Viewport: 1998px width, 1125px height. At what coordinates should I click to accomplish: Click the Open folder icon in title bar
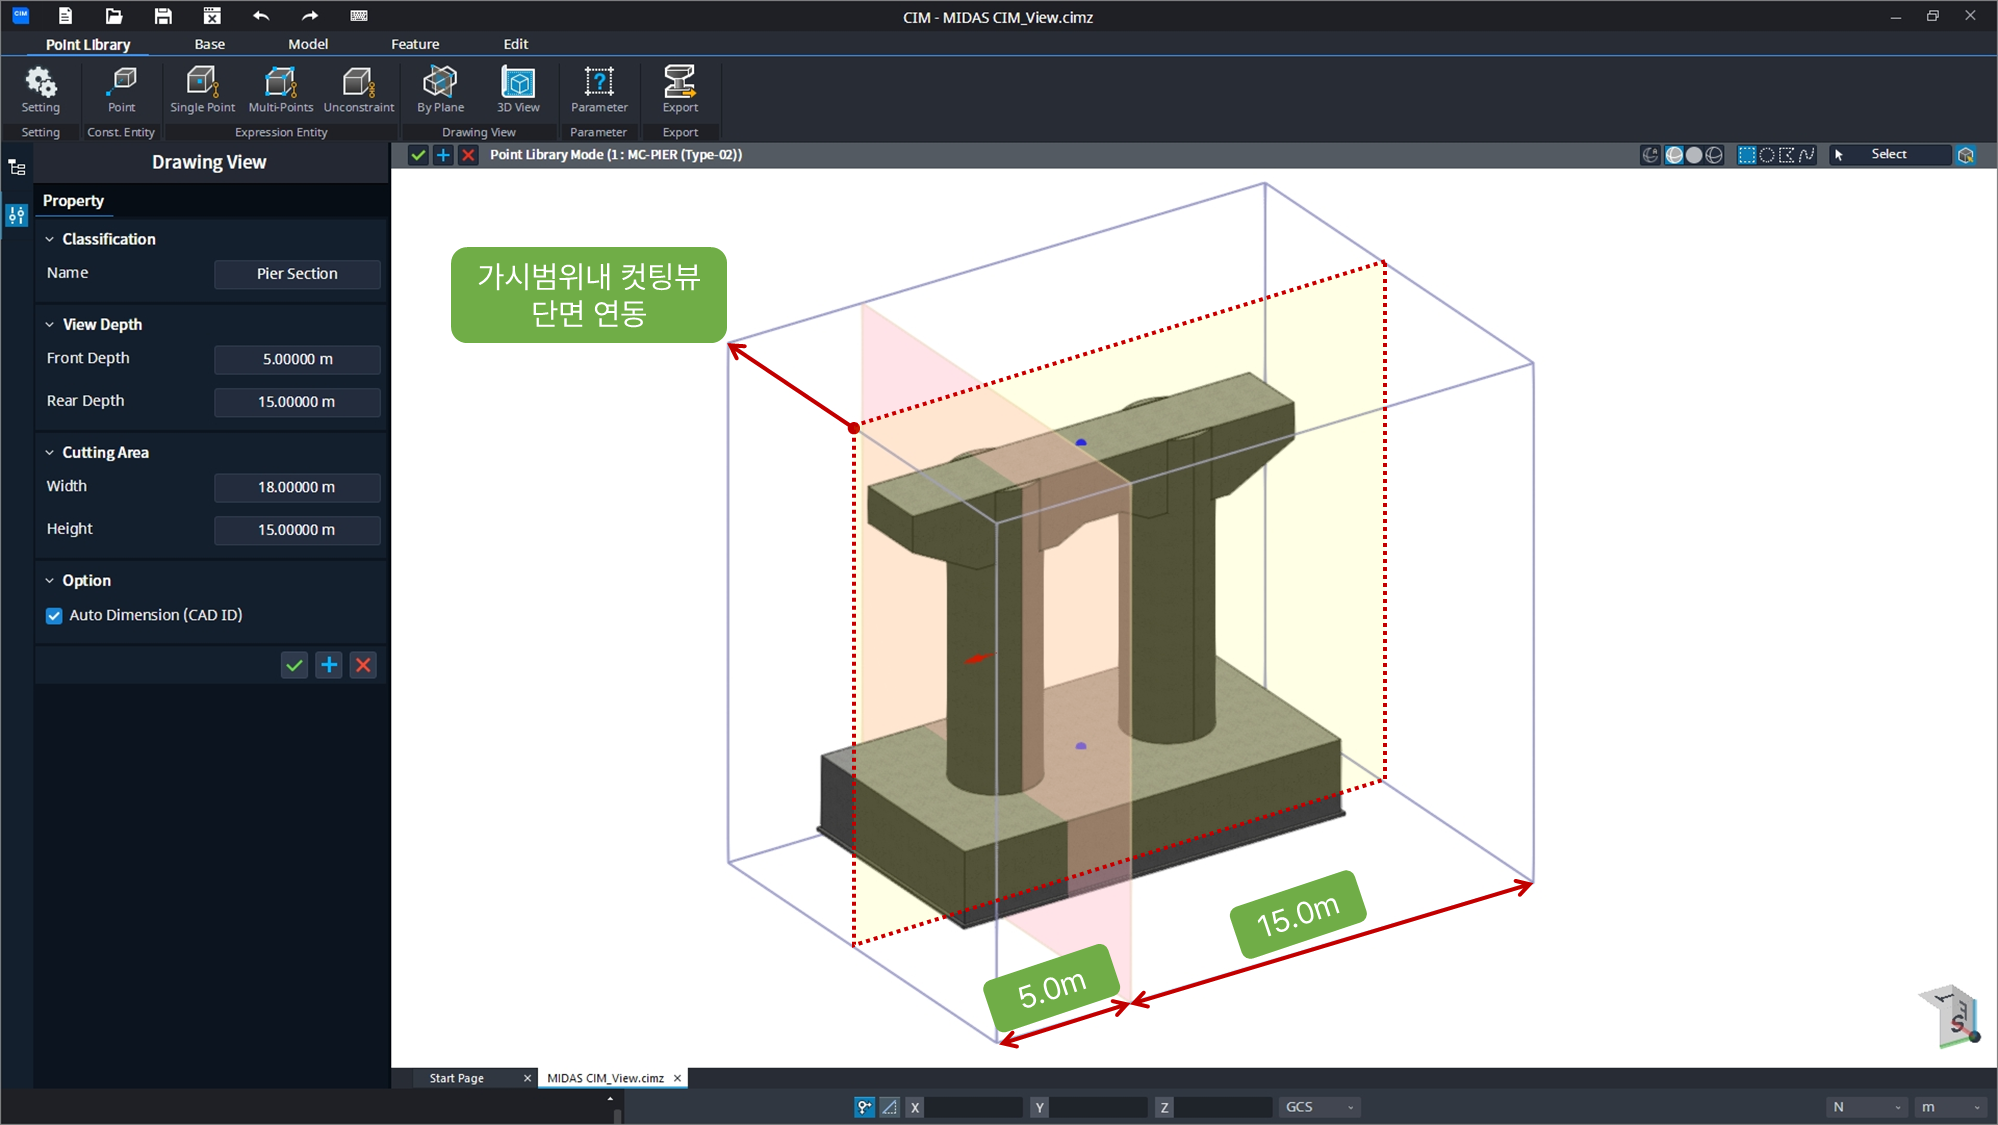coord(114,16)
